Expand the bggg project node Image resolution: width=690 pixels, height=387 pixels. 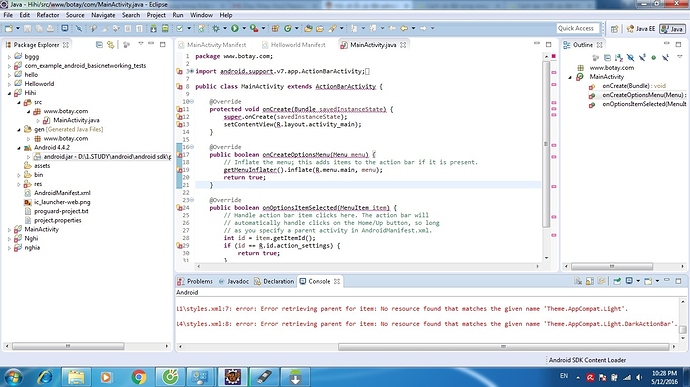(x=9, y=57)
